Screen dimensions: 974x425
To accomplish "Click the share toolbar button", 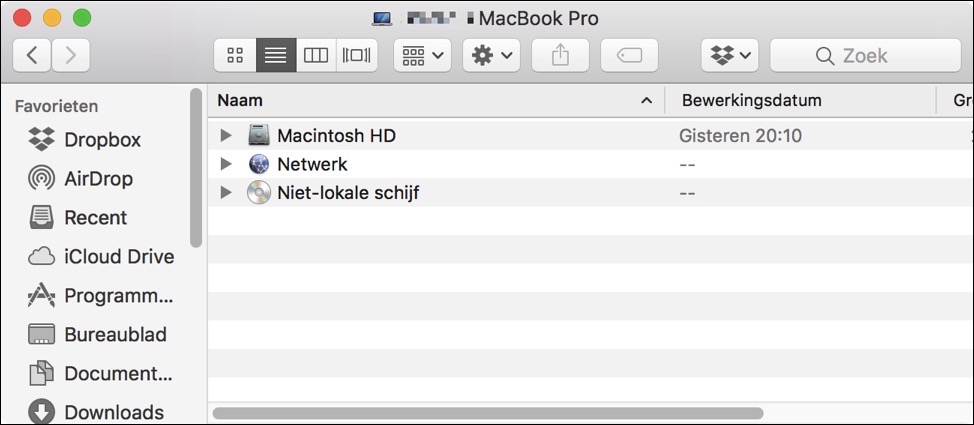I will point(560,55).
